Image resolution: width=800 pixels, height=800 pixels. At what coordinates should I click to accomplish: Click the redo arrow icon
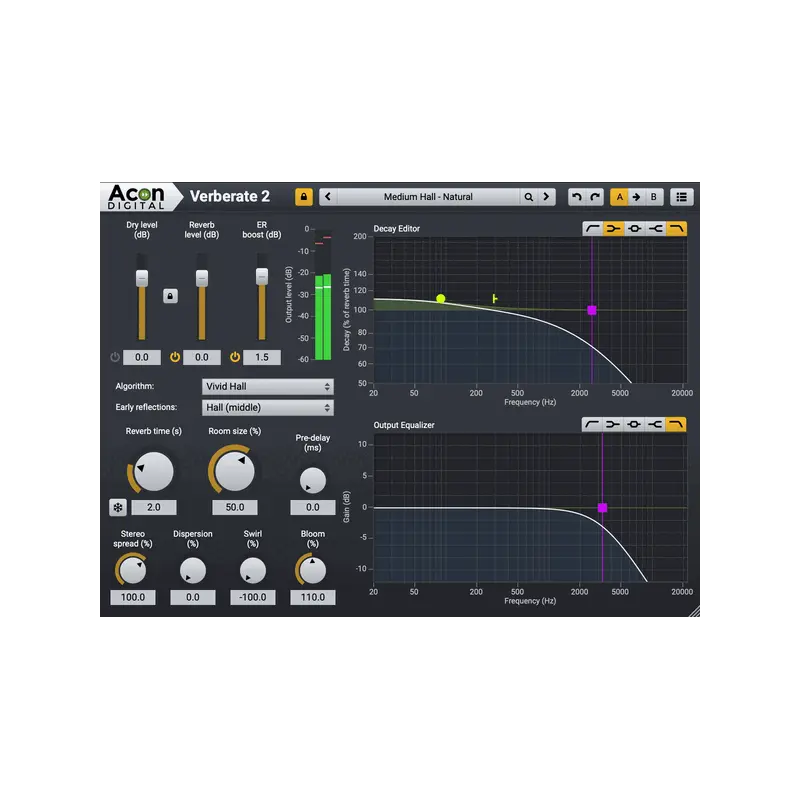[x=595, y=197]
